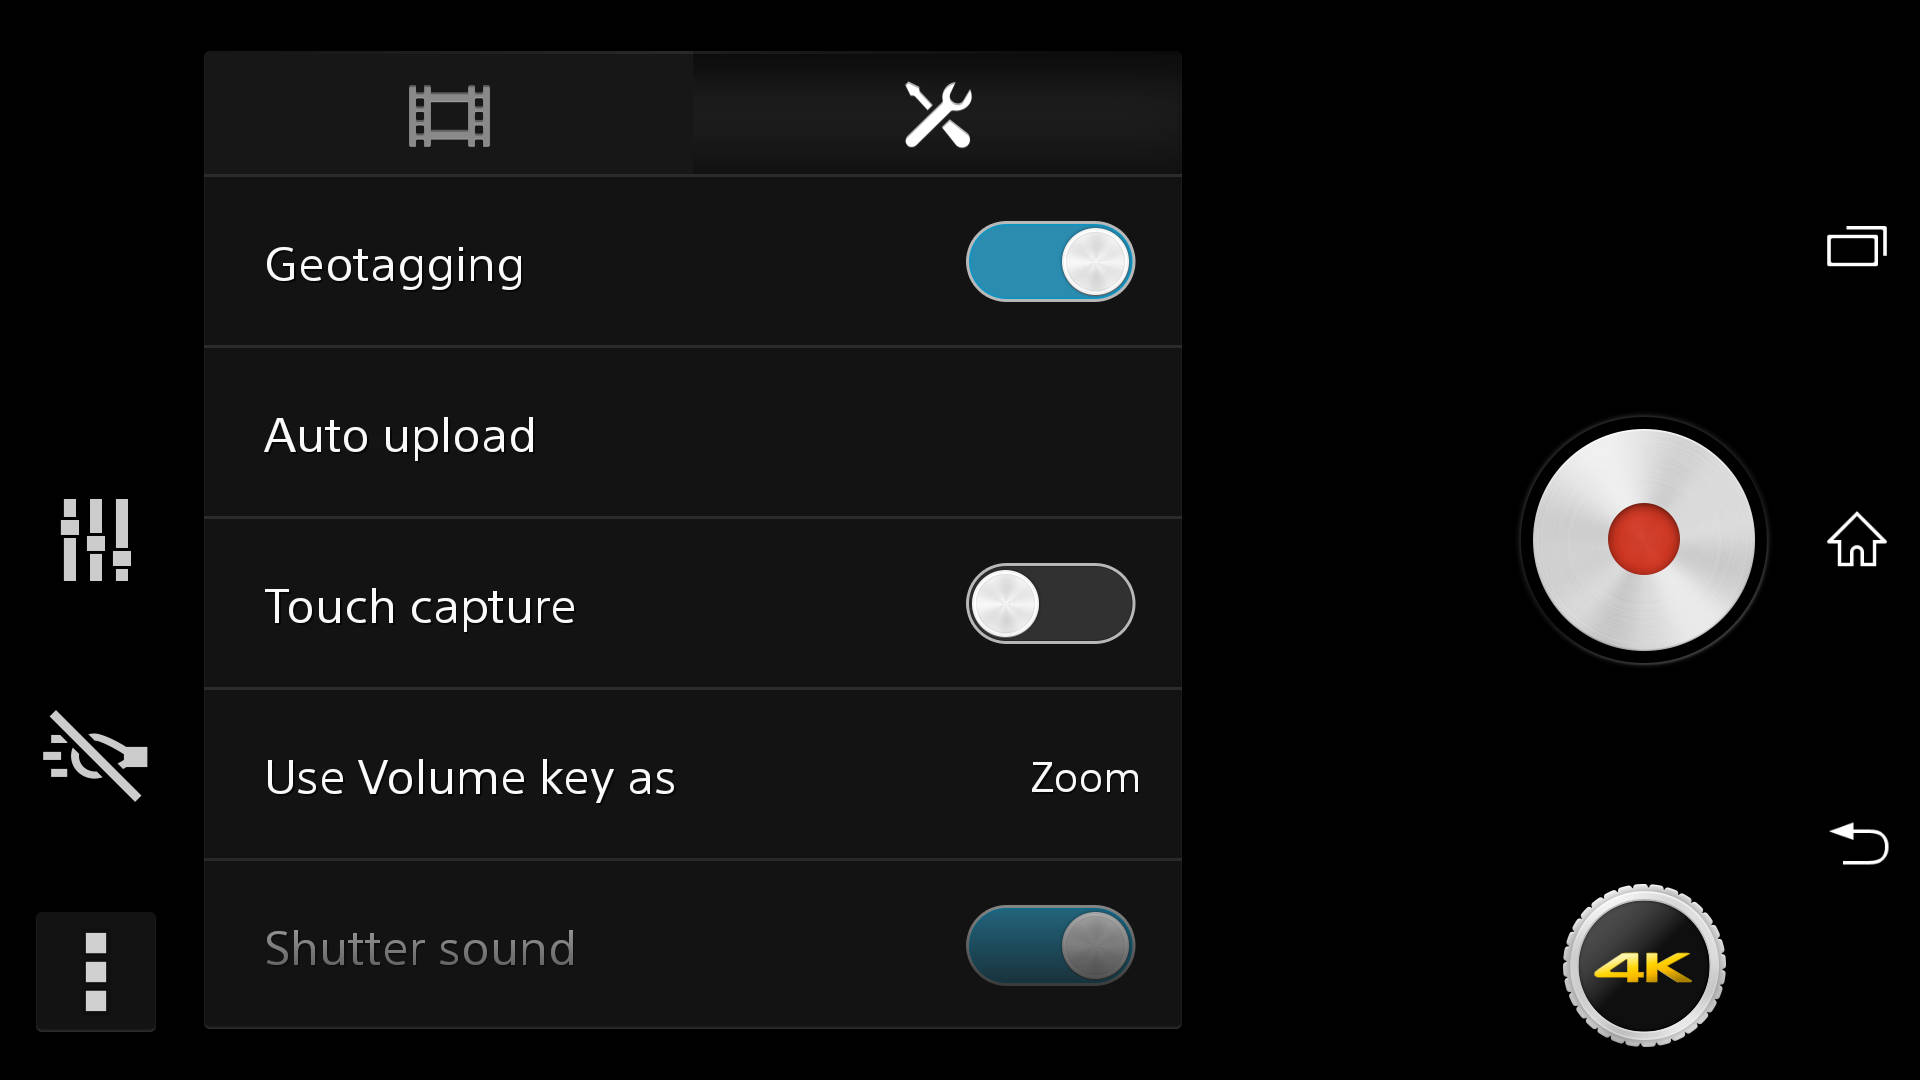Go to the Android home screen
The image size is (1920, 1080).
click(1857, 540)
